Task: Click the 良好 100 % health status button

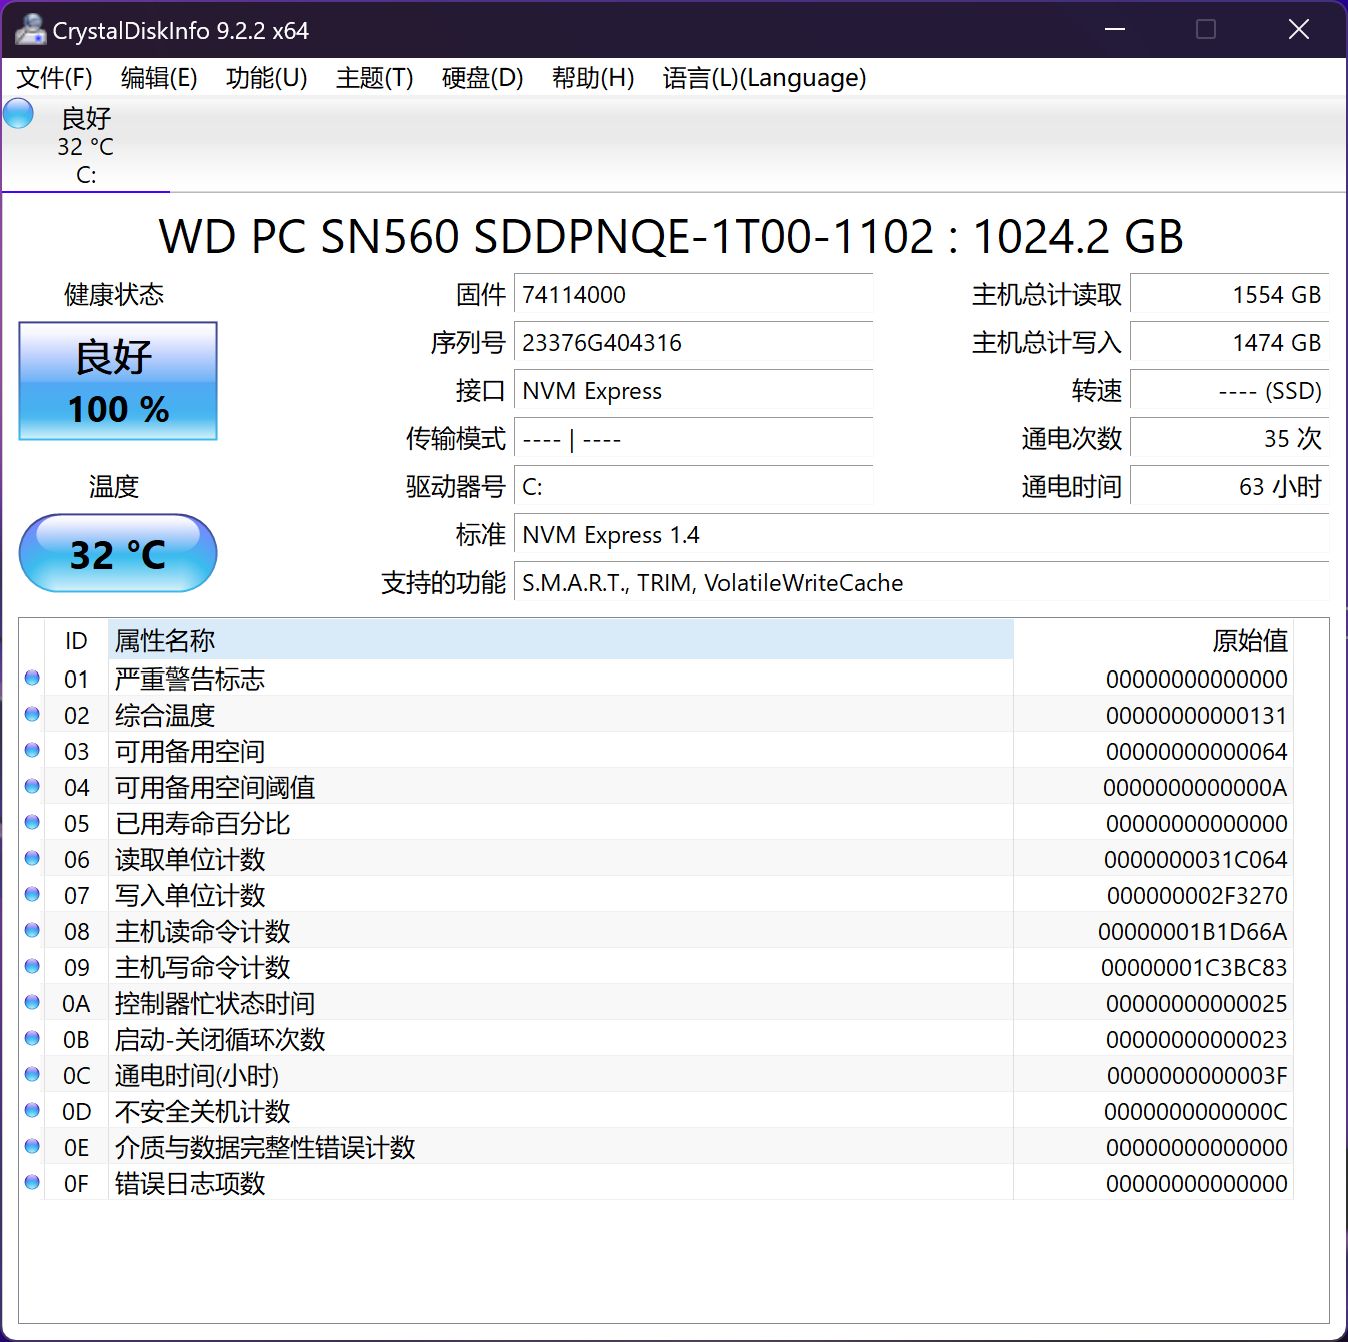Action: tap(118, 381)
